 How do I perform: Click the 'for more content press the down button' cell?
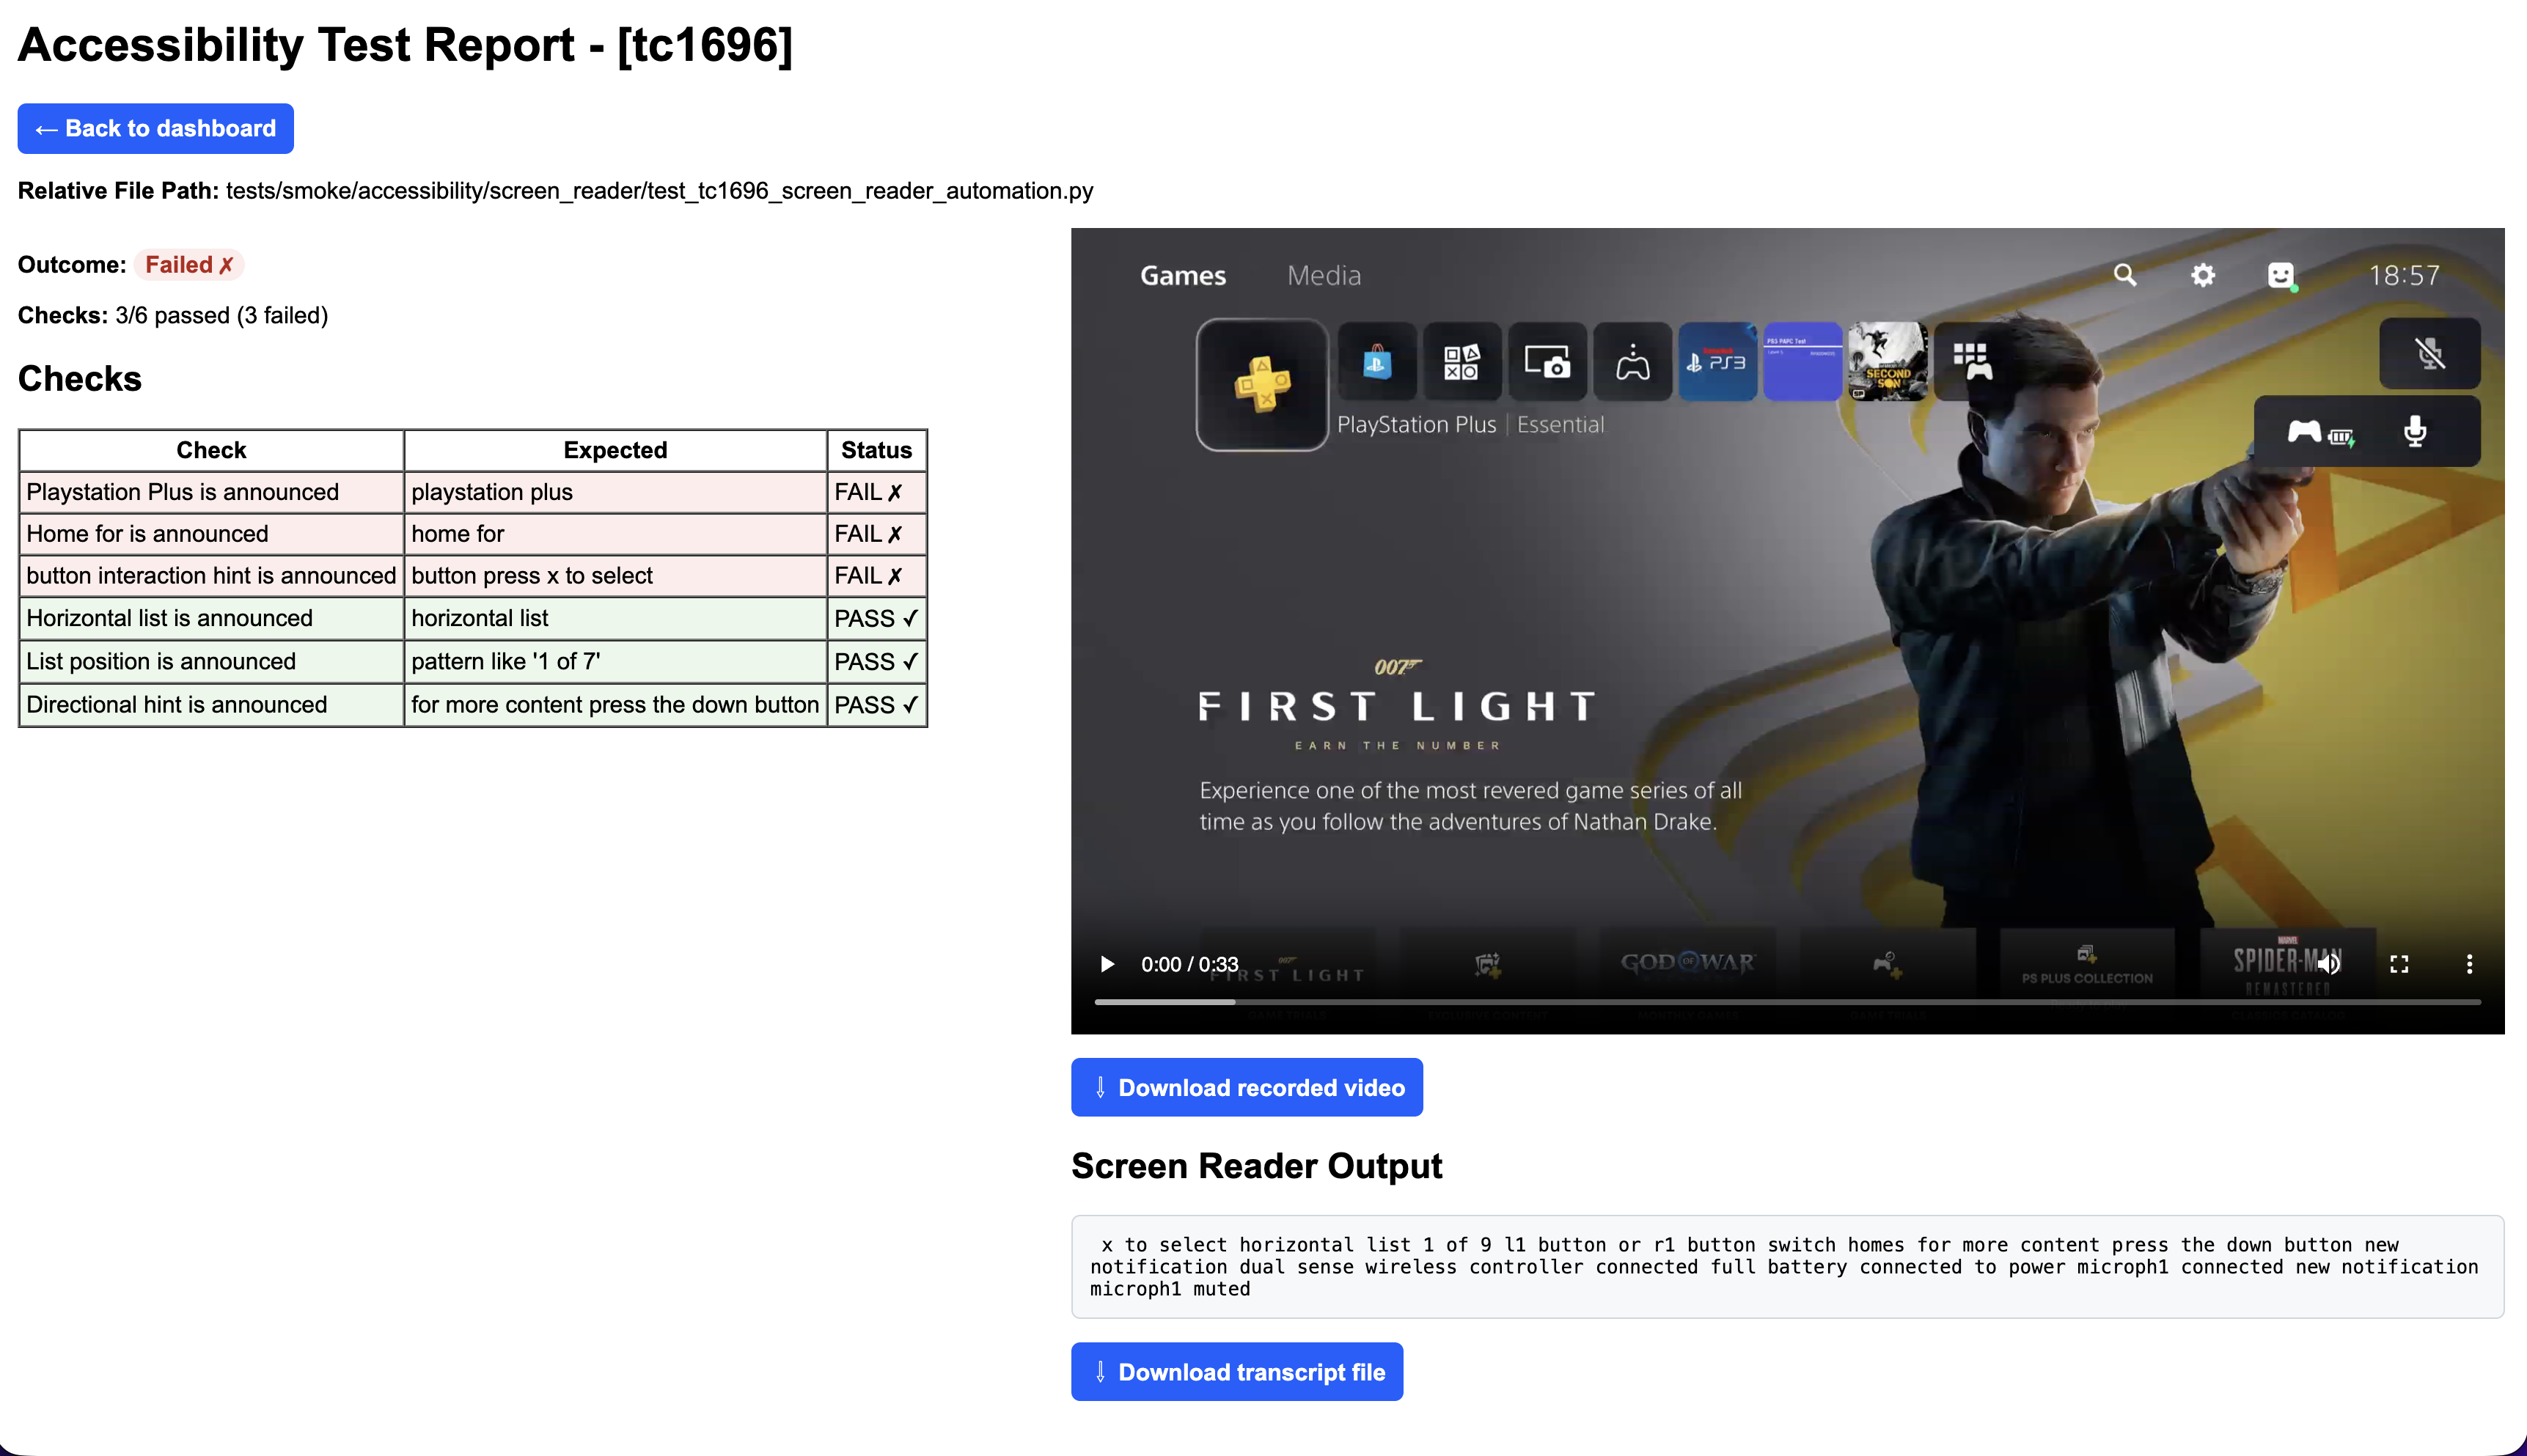click(x=615, y=704)
